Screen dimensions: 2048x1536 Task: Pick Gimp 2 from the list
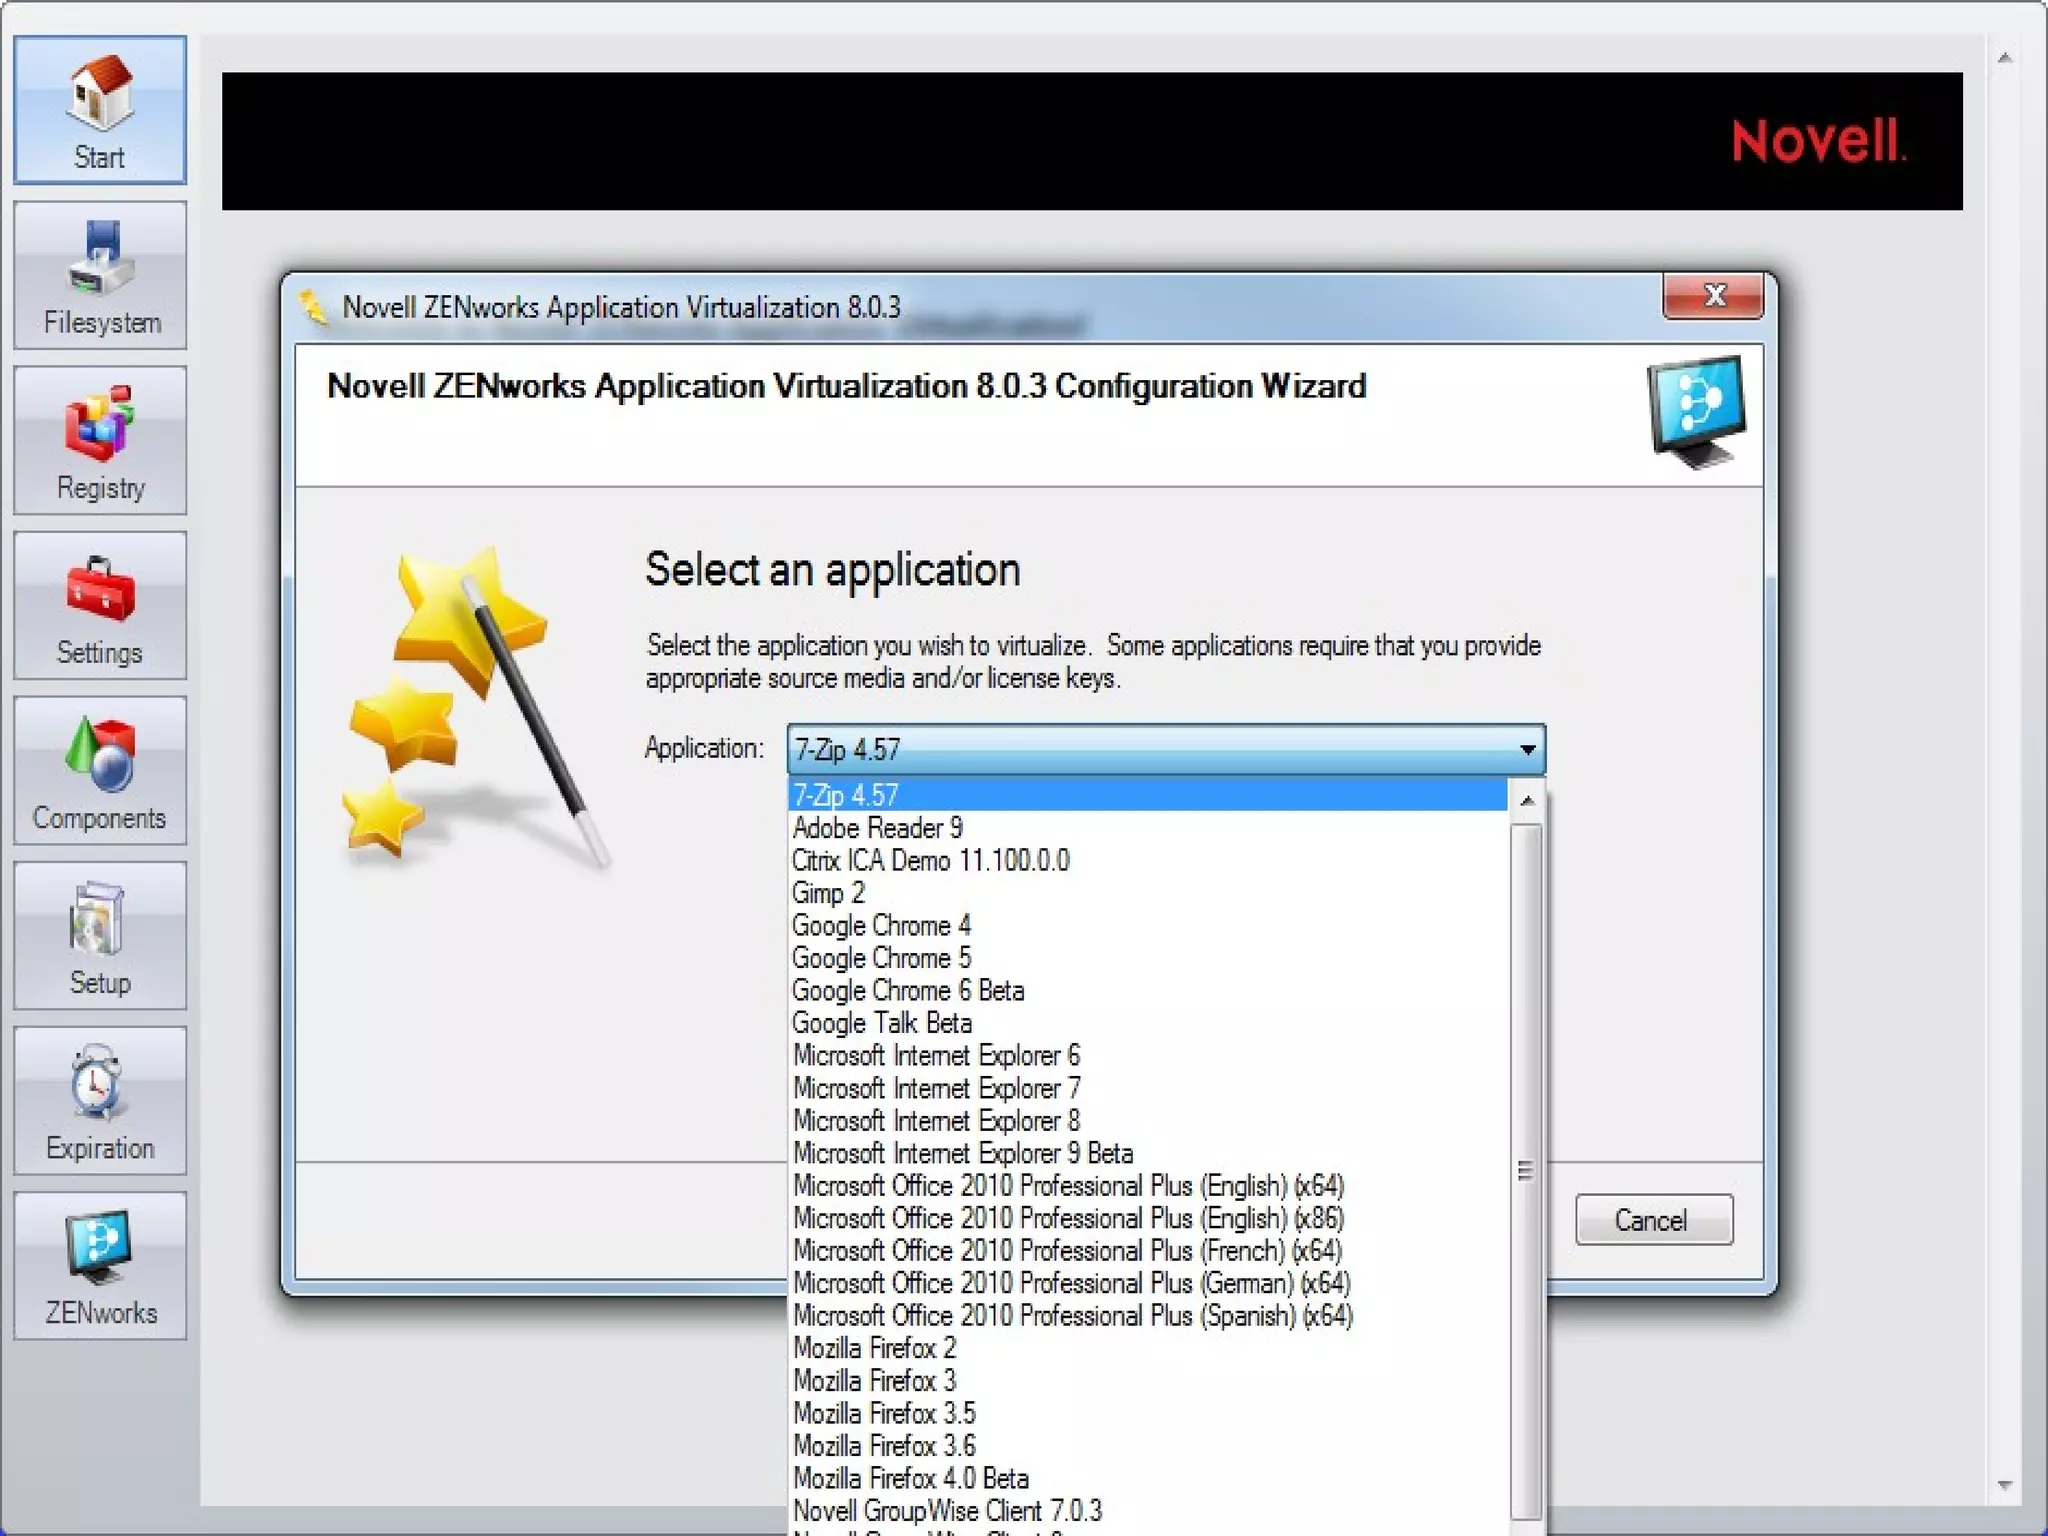tap(1148, 893)
